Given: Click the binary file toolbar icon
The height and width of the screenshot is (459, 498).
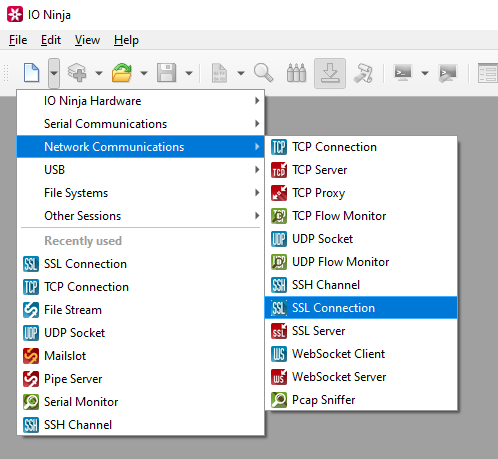Looking at the screenshot, I should [x=219, y=73].
